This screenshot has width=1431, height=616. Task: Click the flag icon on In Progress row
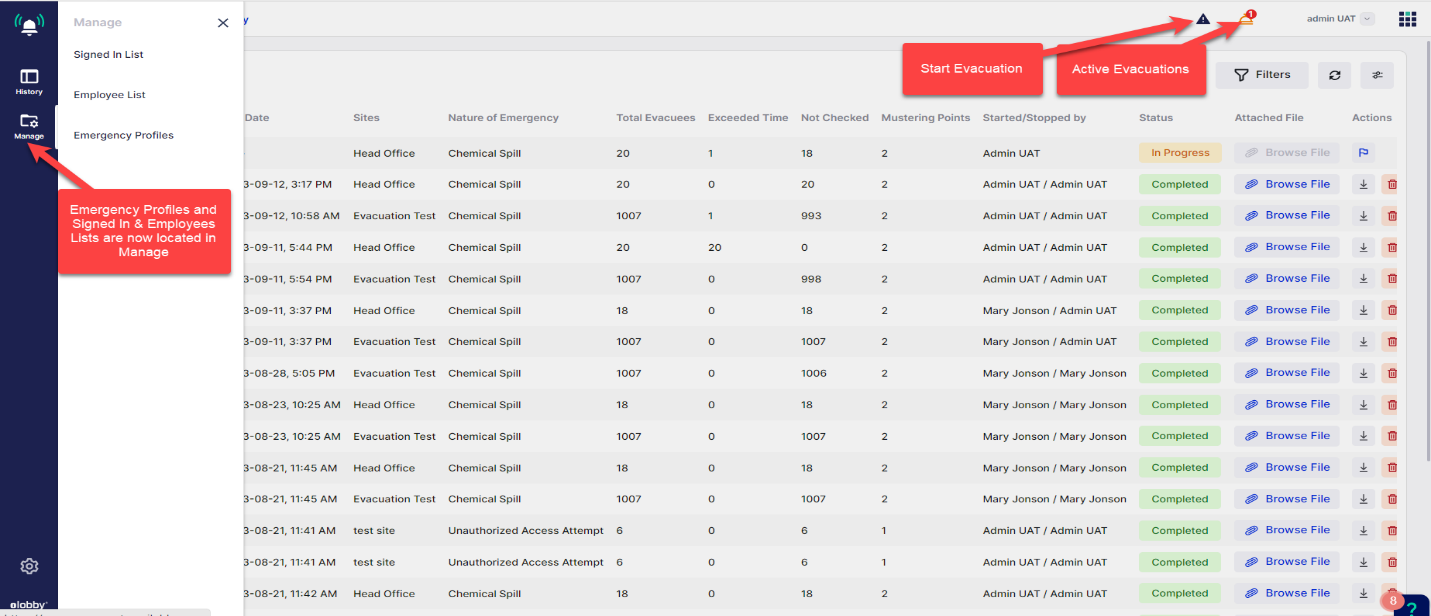pyautogui.click(x=1362, y=153)
